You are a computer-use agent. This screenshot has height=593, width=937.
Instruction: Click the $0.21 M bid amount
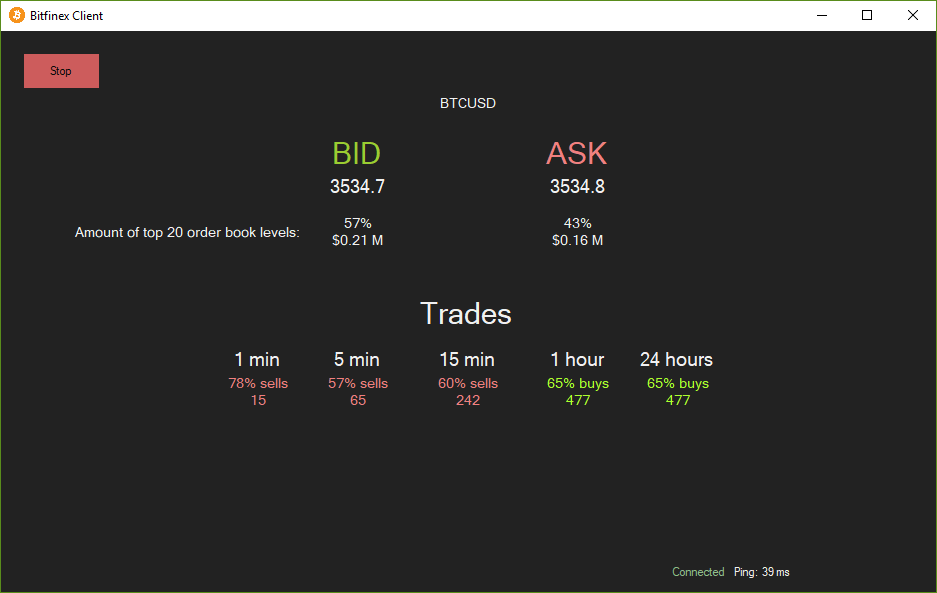(357, 240)
